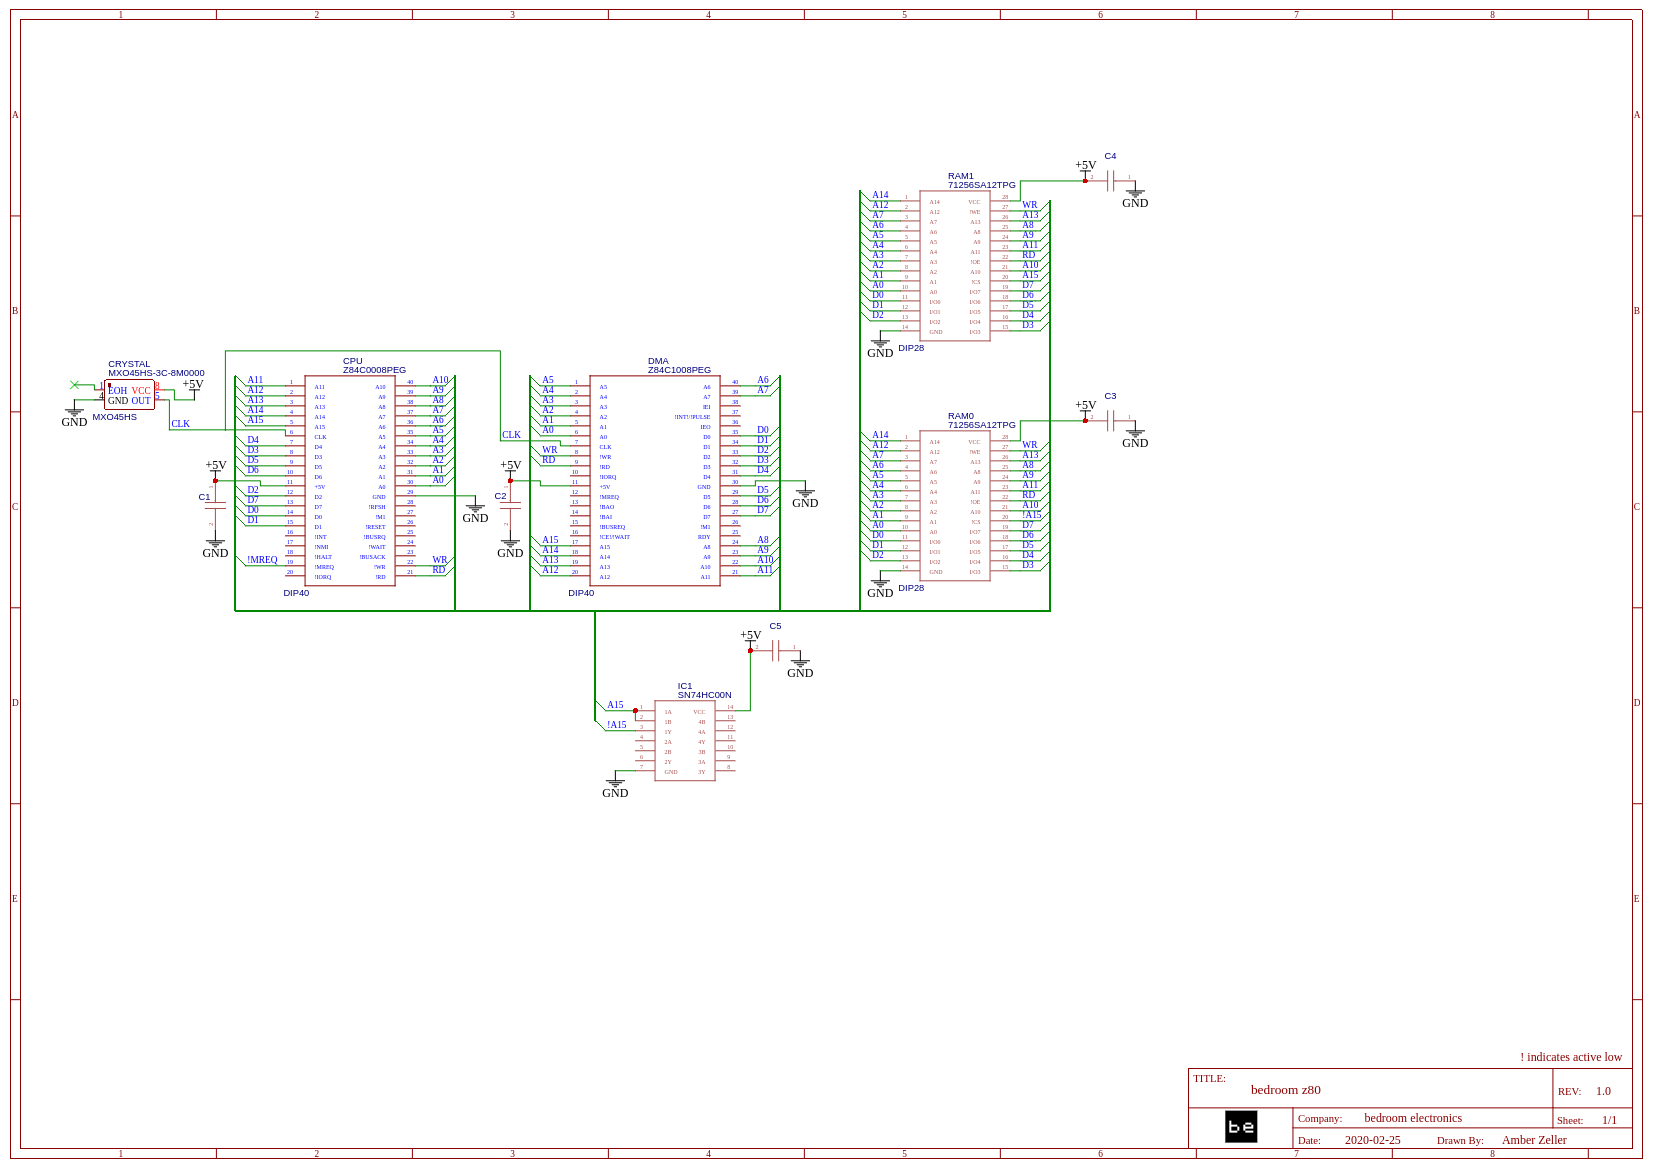
Task: Click the RAM1 memory chip symbol
Action: [x=954, y=266]
